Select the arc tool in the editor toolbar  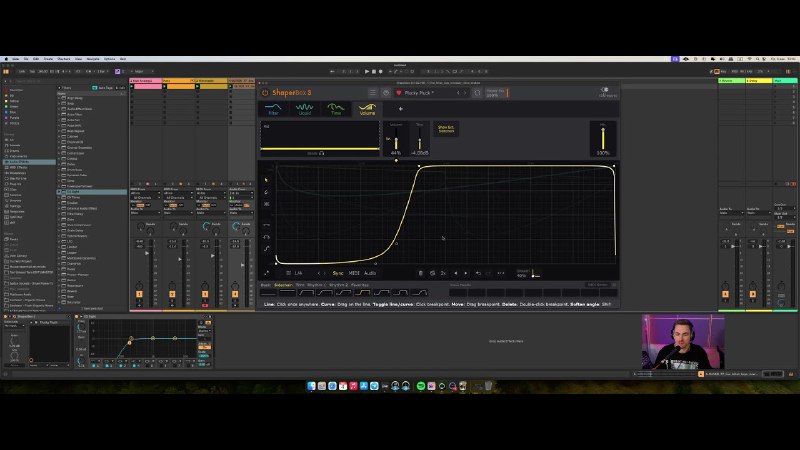(x=266, y=237)
